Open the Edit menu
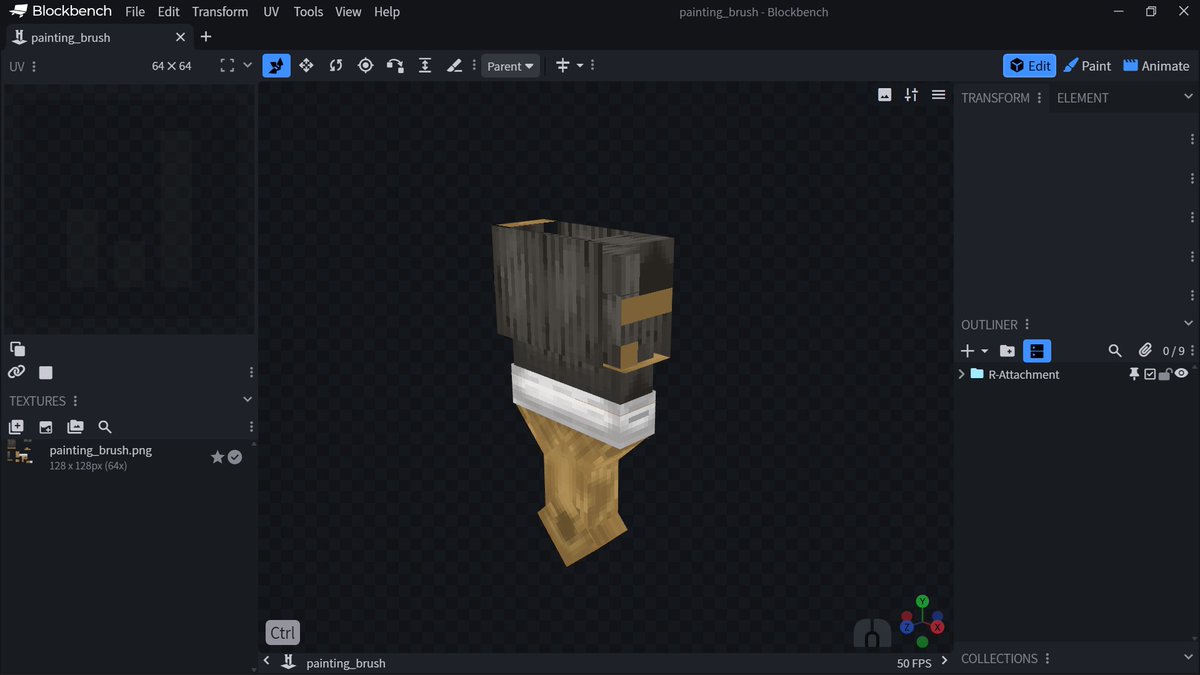The width and height of the screenshot is (1200, 675). coord(168,12)
